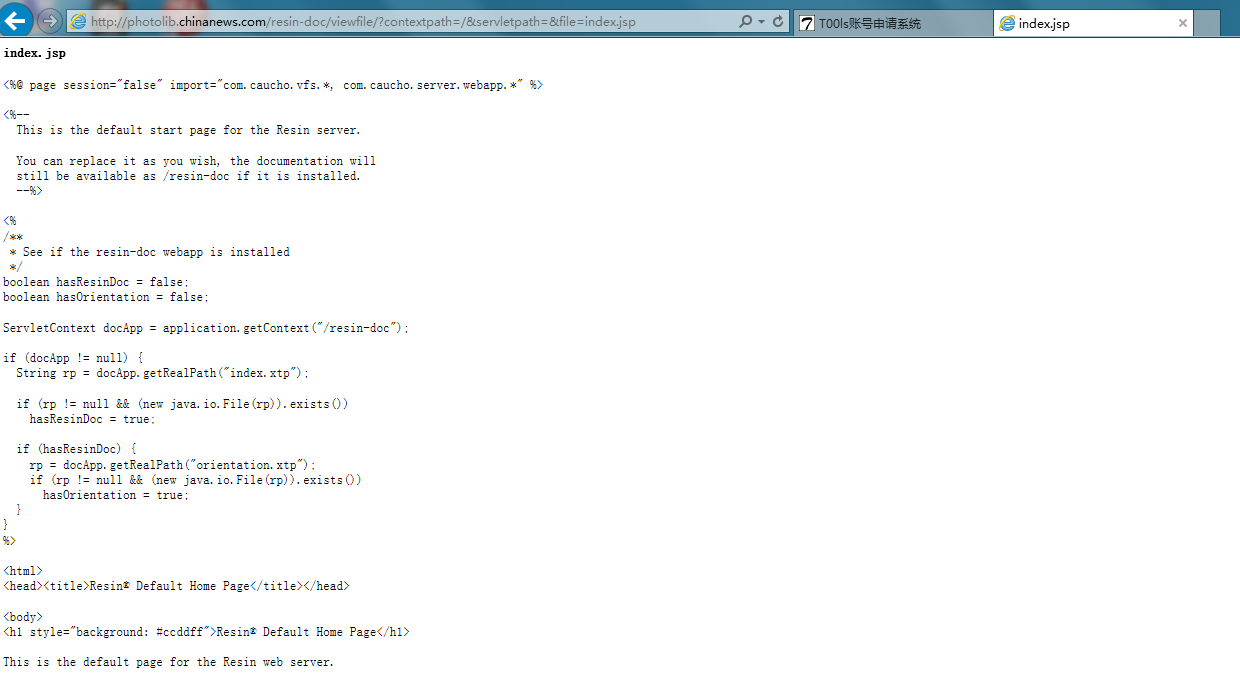Click 'if (hasResinDoc) {' line

tap(76, 449)
